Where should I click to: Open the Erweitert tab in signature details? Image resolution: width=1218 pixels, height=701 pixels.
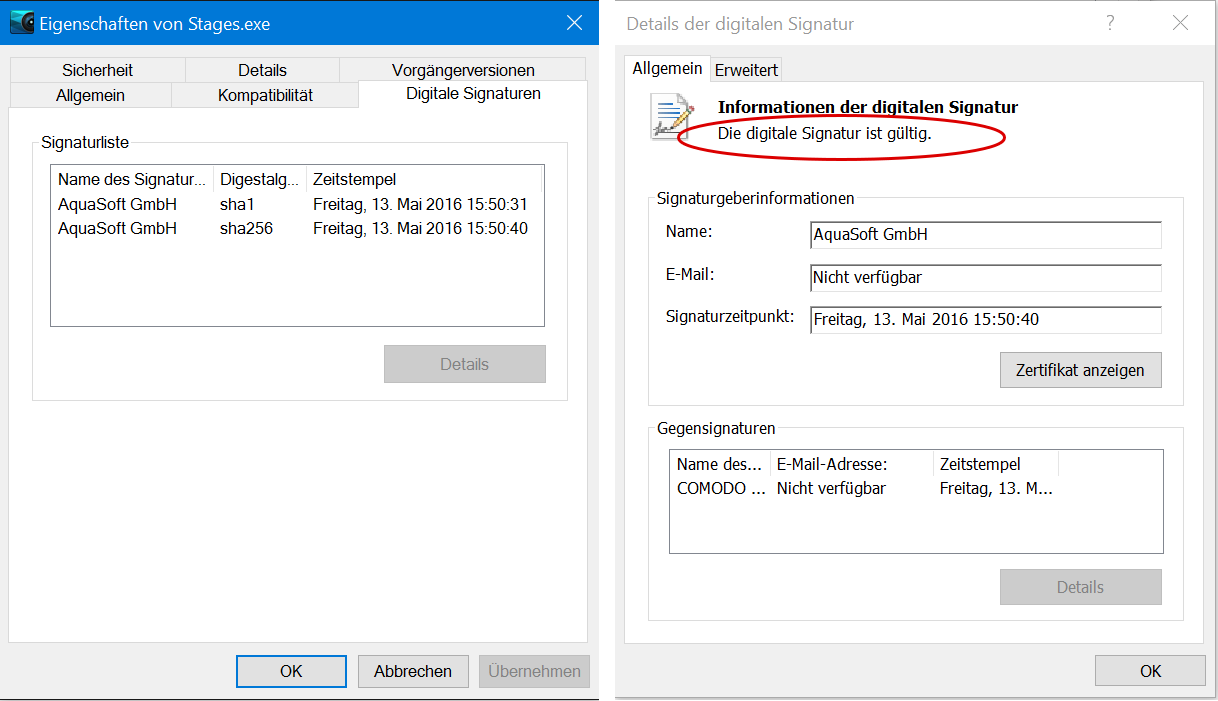click(x=746, y=69)
